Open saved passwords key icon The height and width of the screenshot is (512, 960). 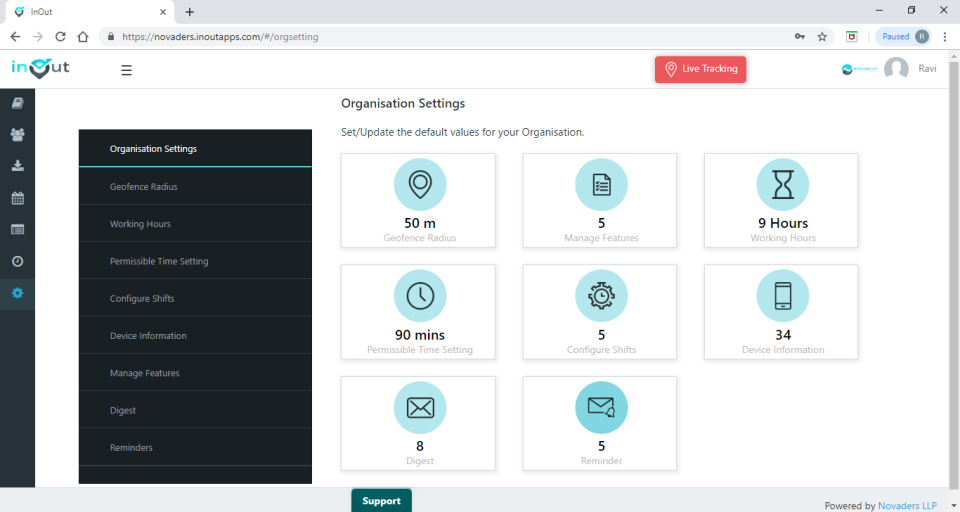[800, 37]
